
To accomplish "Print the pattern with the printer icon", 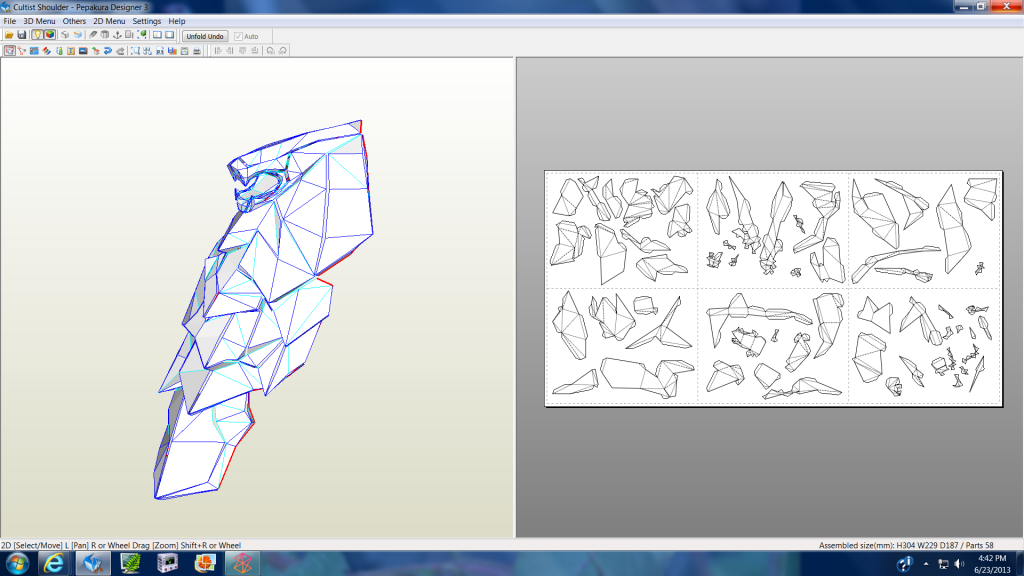I will (x=197, y=50).
